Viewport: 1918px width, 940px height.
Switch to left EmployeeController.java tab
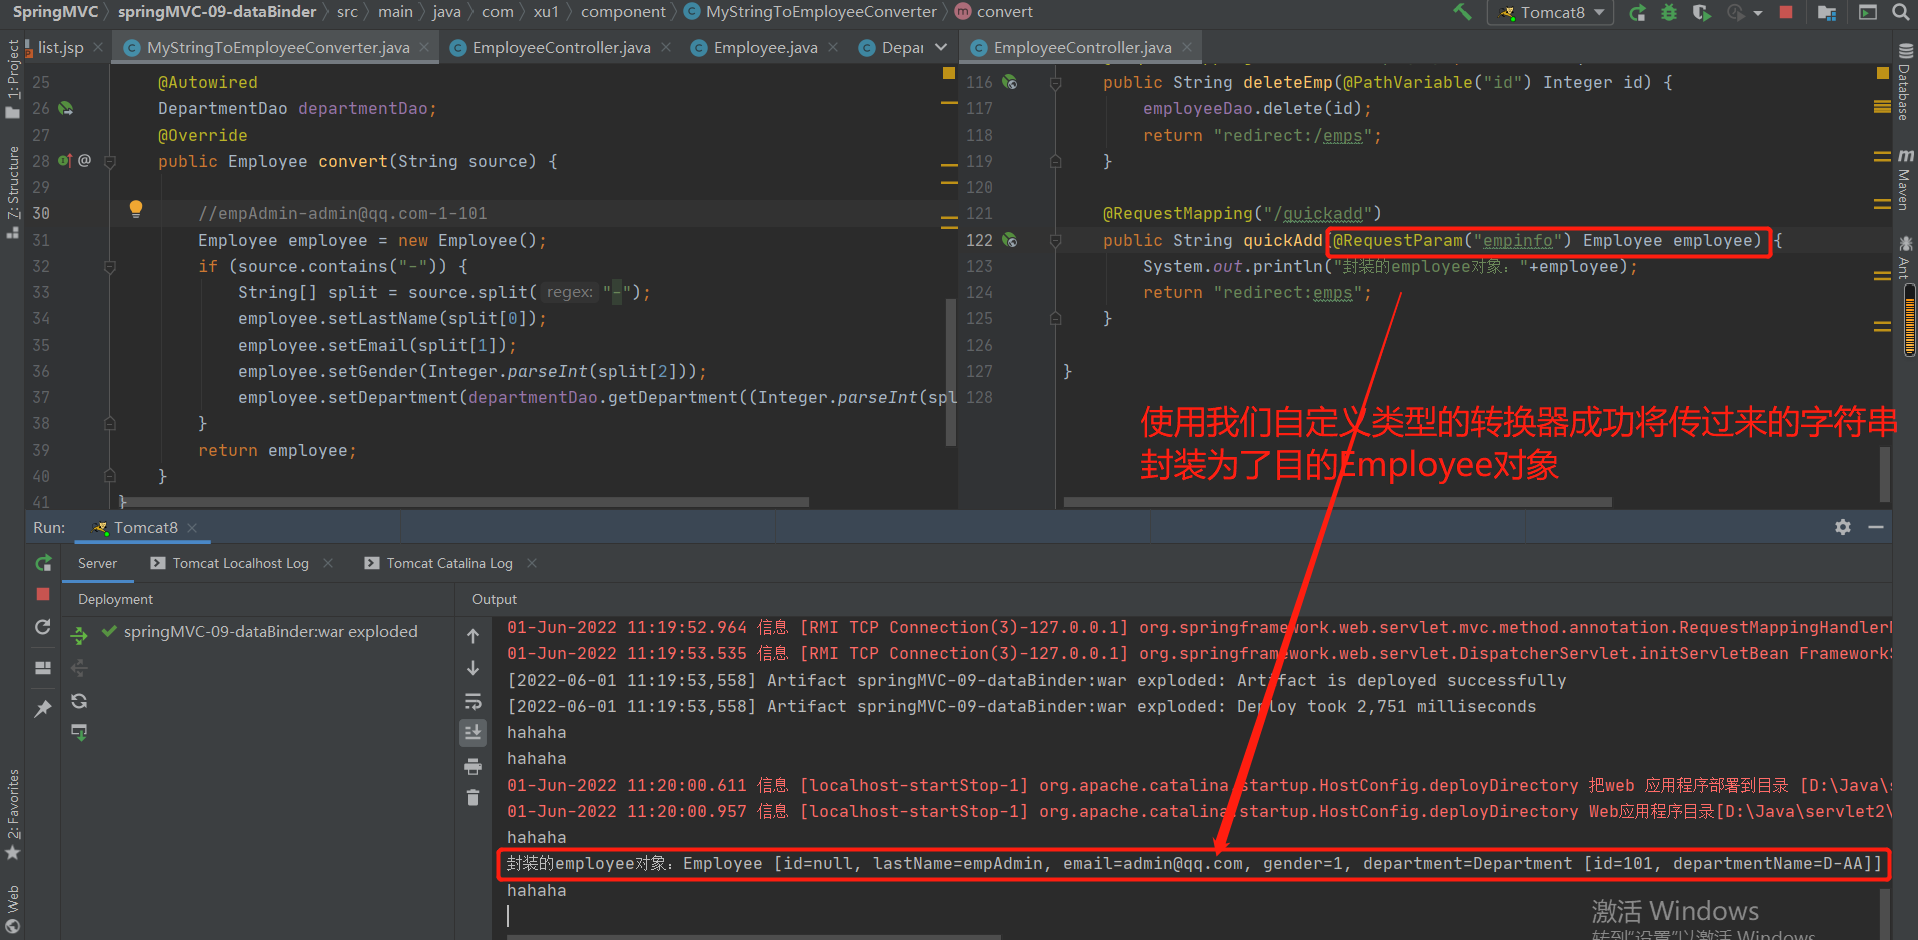click(561, 47)
